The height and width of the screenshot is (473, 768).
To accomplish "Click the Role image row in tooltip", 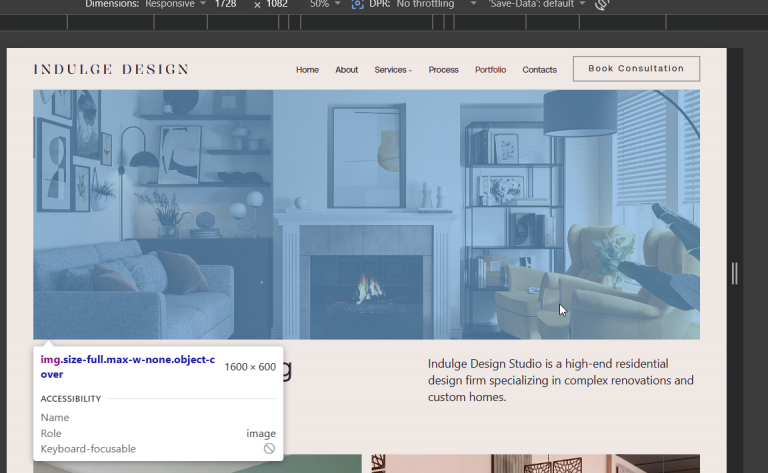I will [158, 433].
